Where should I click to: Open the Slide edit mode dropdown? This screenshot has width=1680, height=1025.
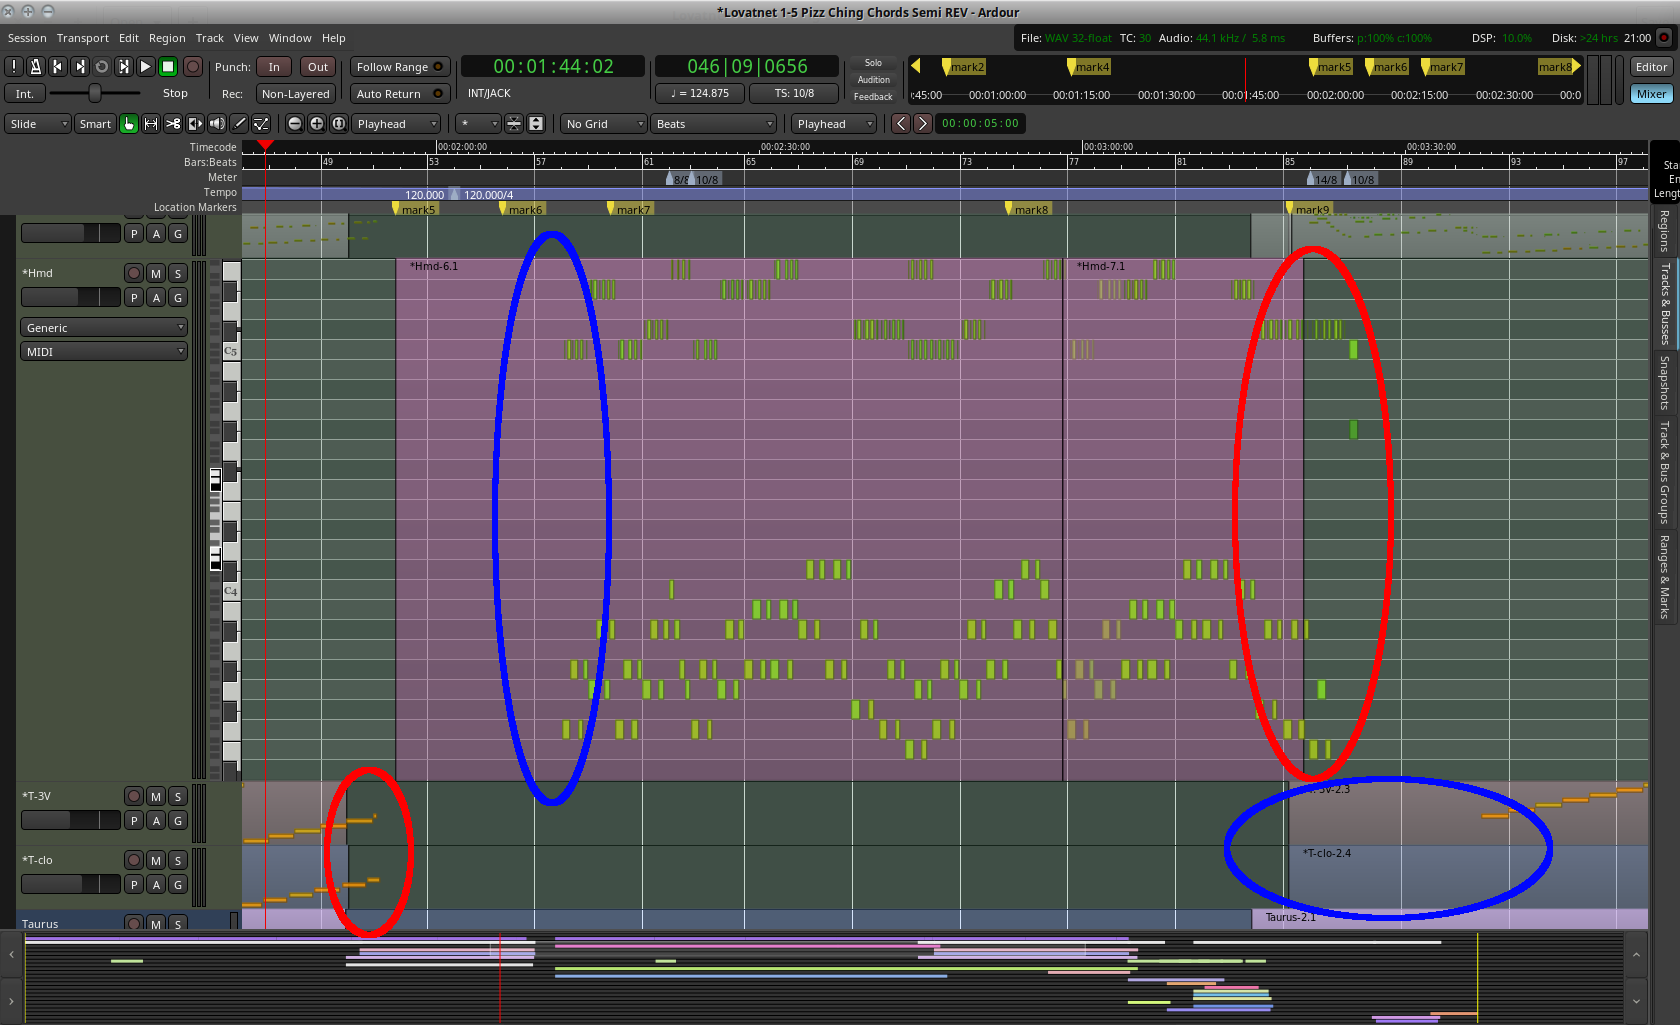pos(38,124)
